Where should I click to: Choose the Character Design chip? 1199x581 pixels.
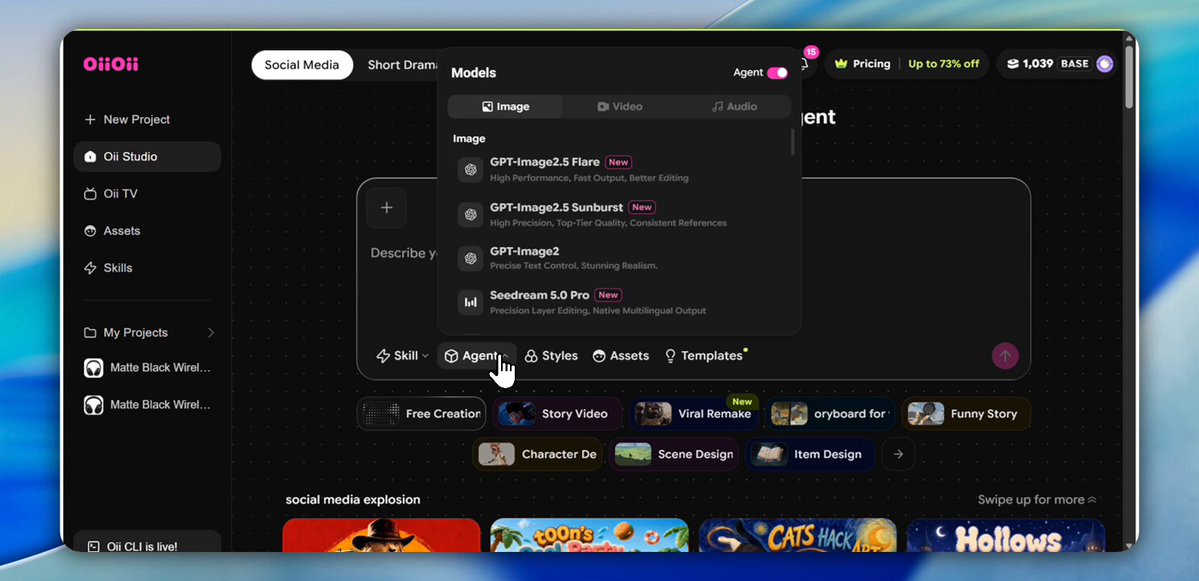[538, 454]
